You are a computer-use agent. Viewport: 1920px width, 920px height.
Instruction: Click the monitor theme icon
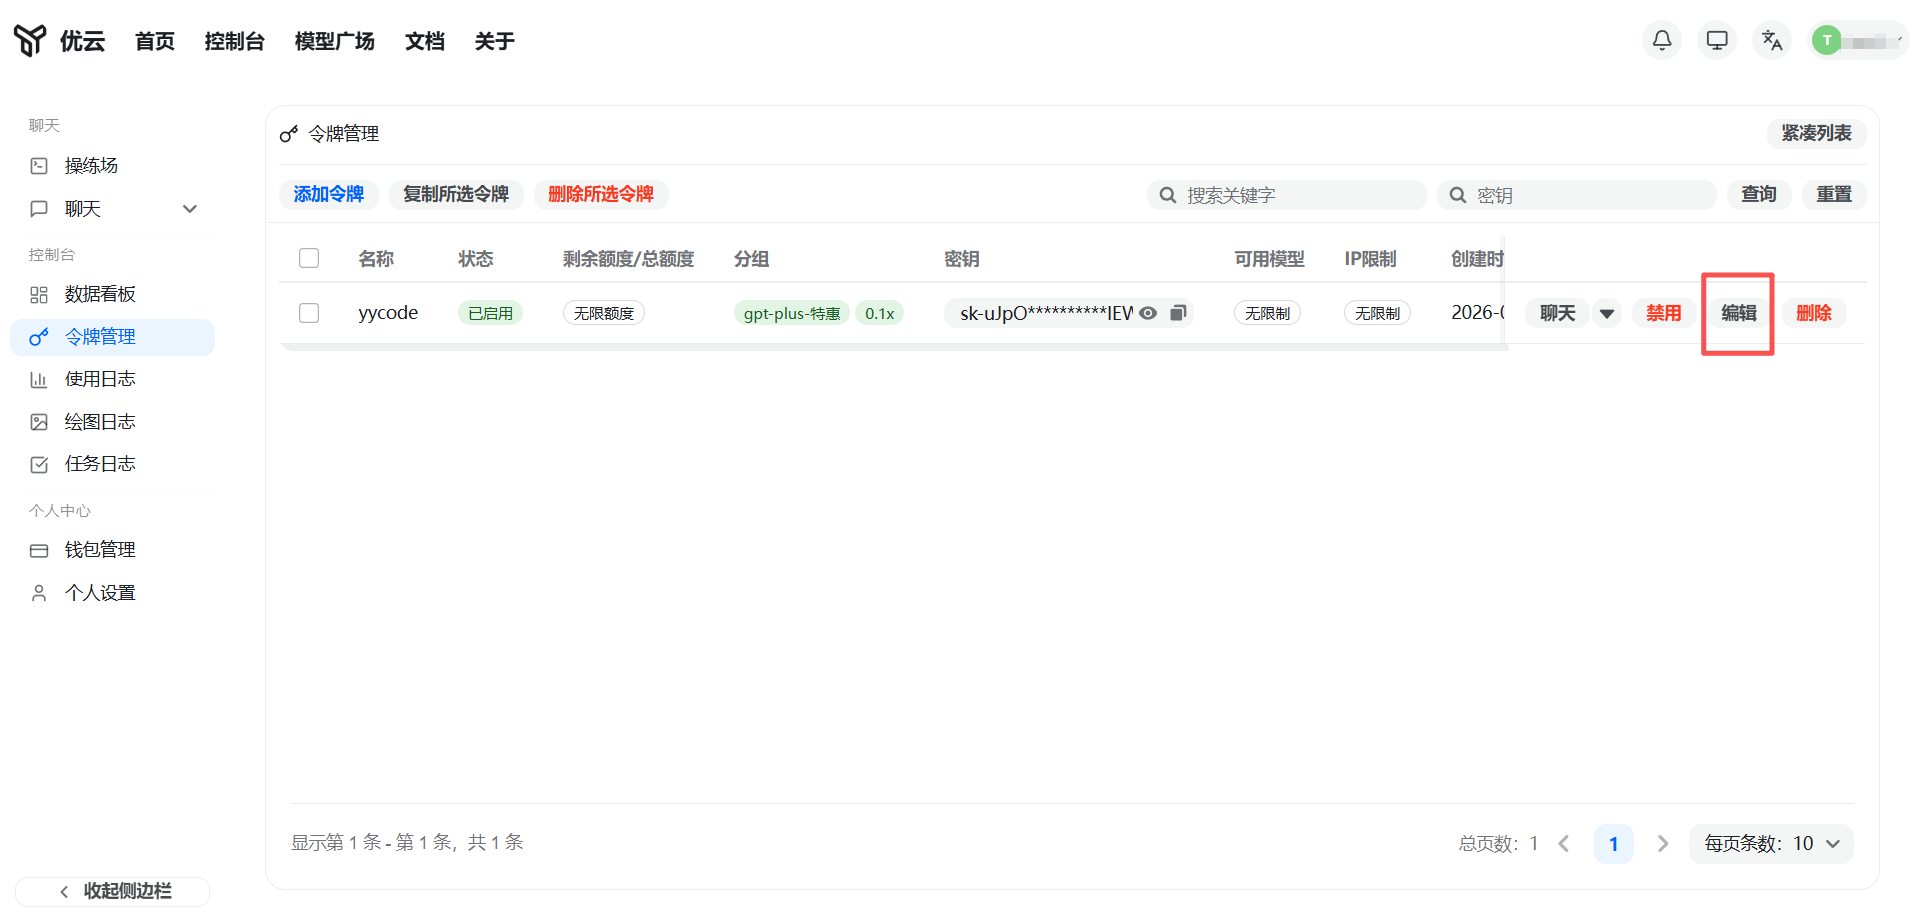point(1717,40)
